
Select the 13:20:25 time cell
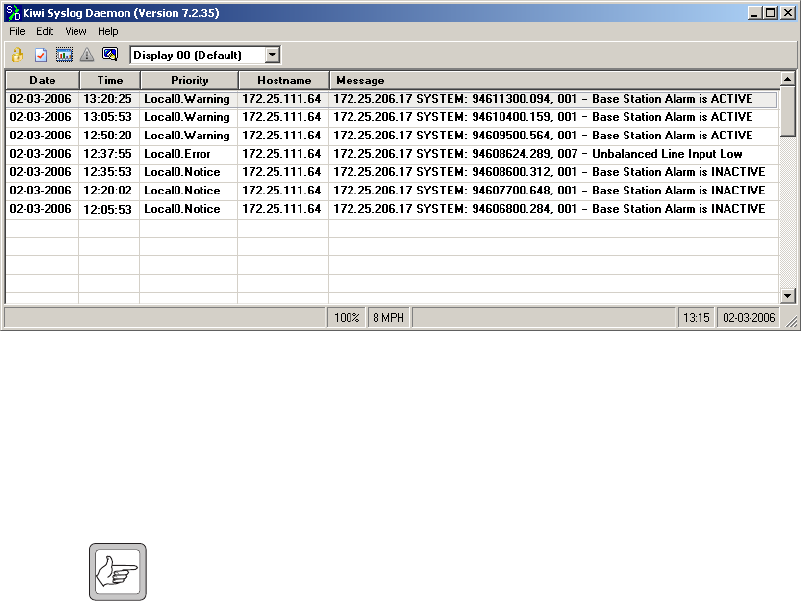point(109,99)
